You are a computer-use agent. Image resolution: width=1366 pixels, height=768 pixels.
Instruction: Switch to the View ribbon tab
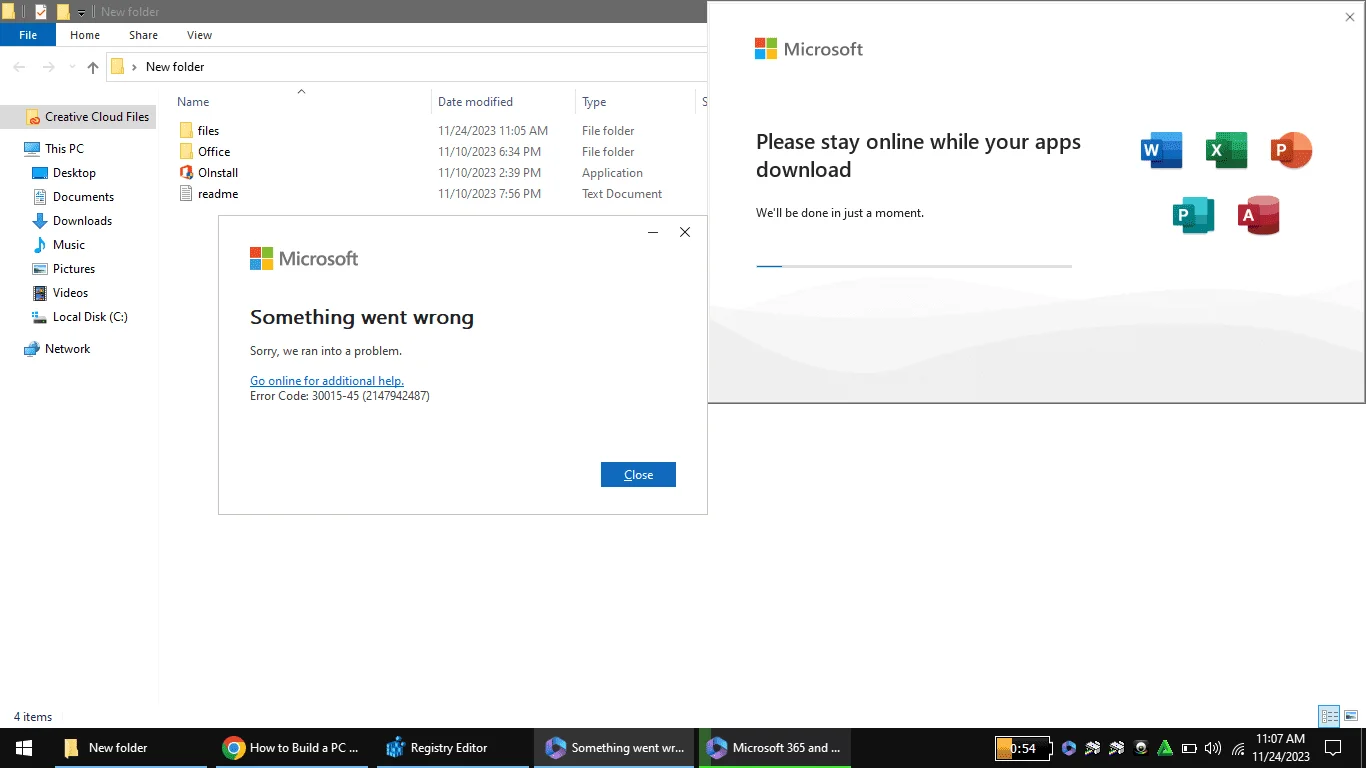click(200, 35)
